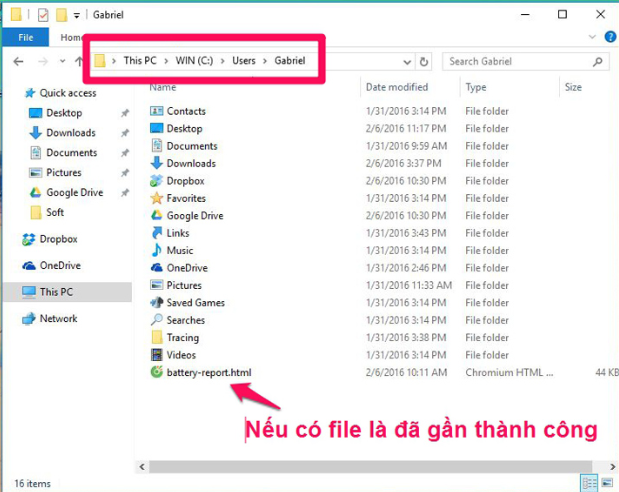Open Network in the navigation pane

coord(58,319)
